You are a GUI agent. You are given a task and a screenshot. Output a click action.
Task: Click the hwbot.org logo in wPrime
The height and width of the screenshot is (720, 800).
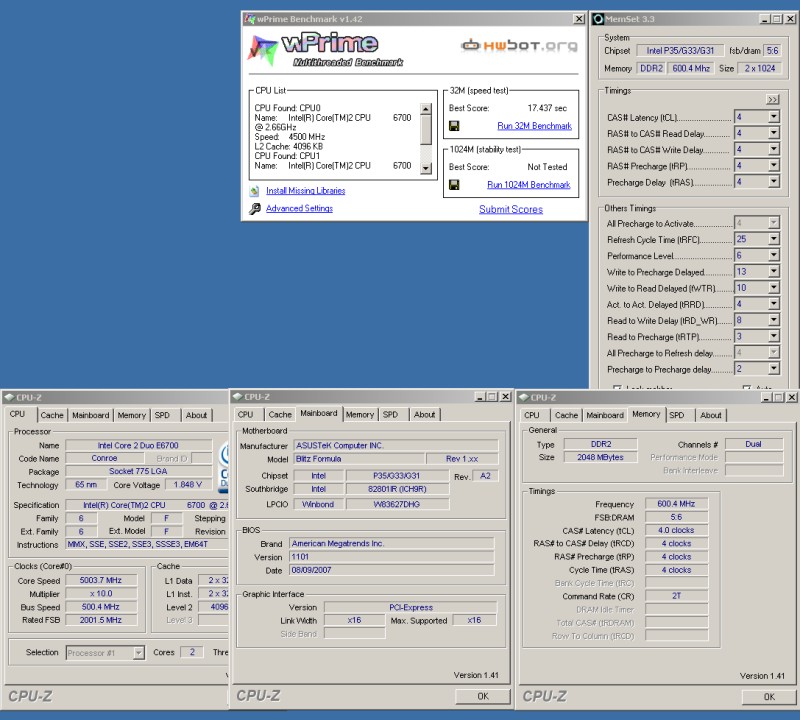(519, 45)
